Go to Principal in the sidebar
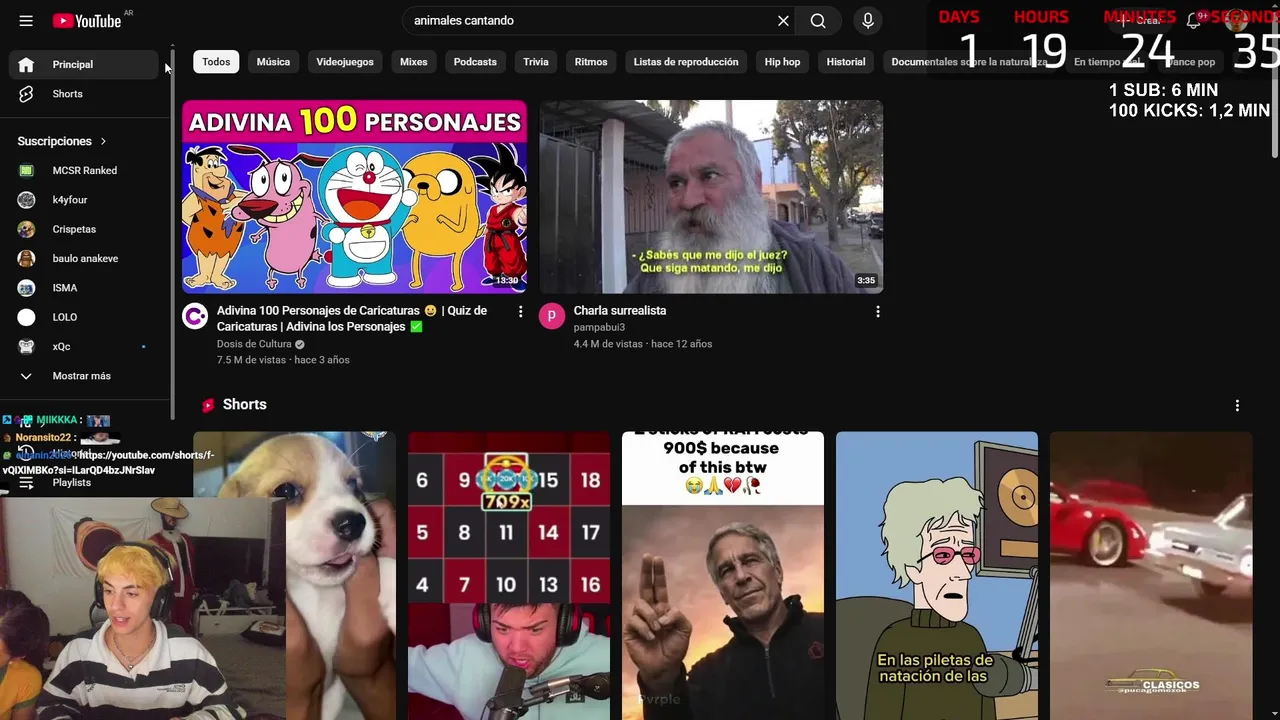The height and width of the screenshot is (720, 1280). 84,64
